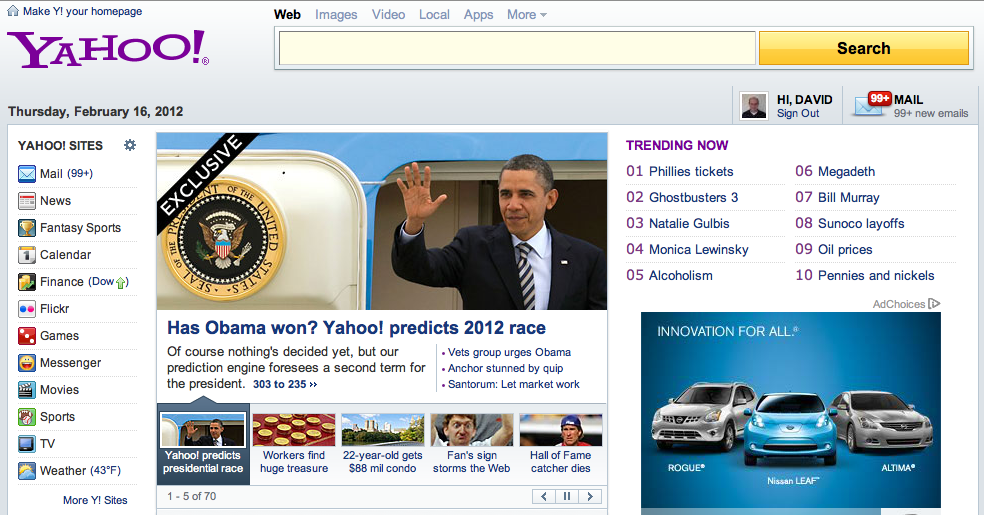The width and height of the screenshot is (984, 515).
Task: Open the 303 to 235 link
Action: pos(285,385)
